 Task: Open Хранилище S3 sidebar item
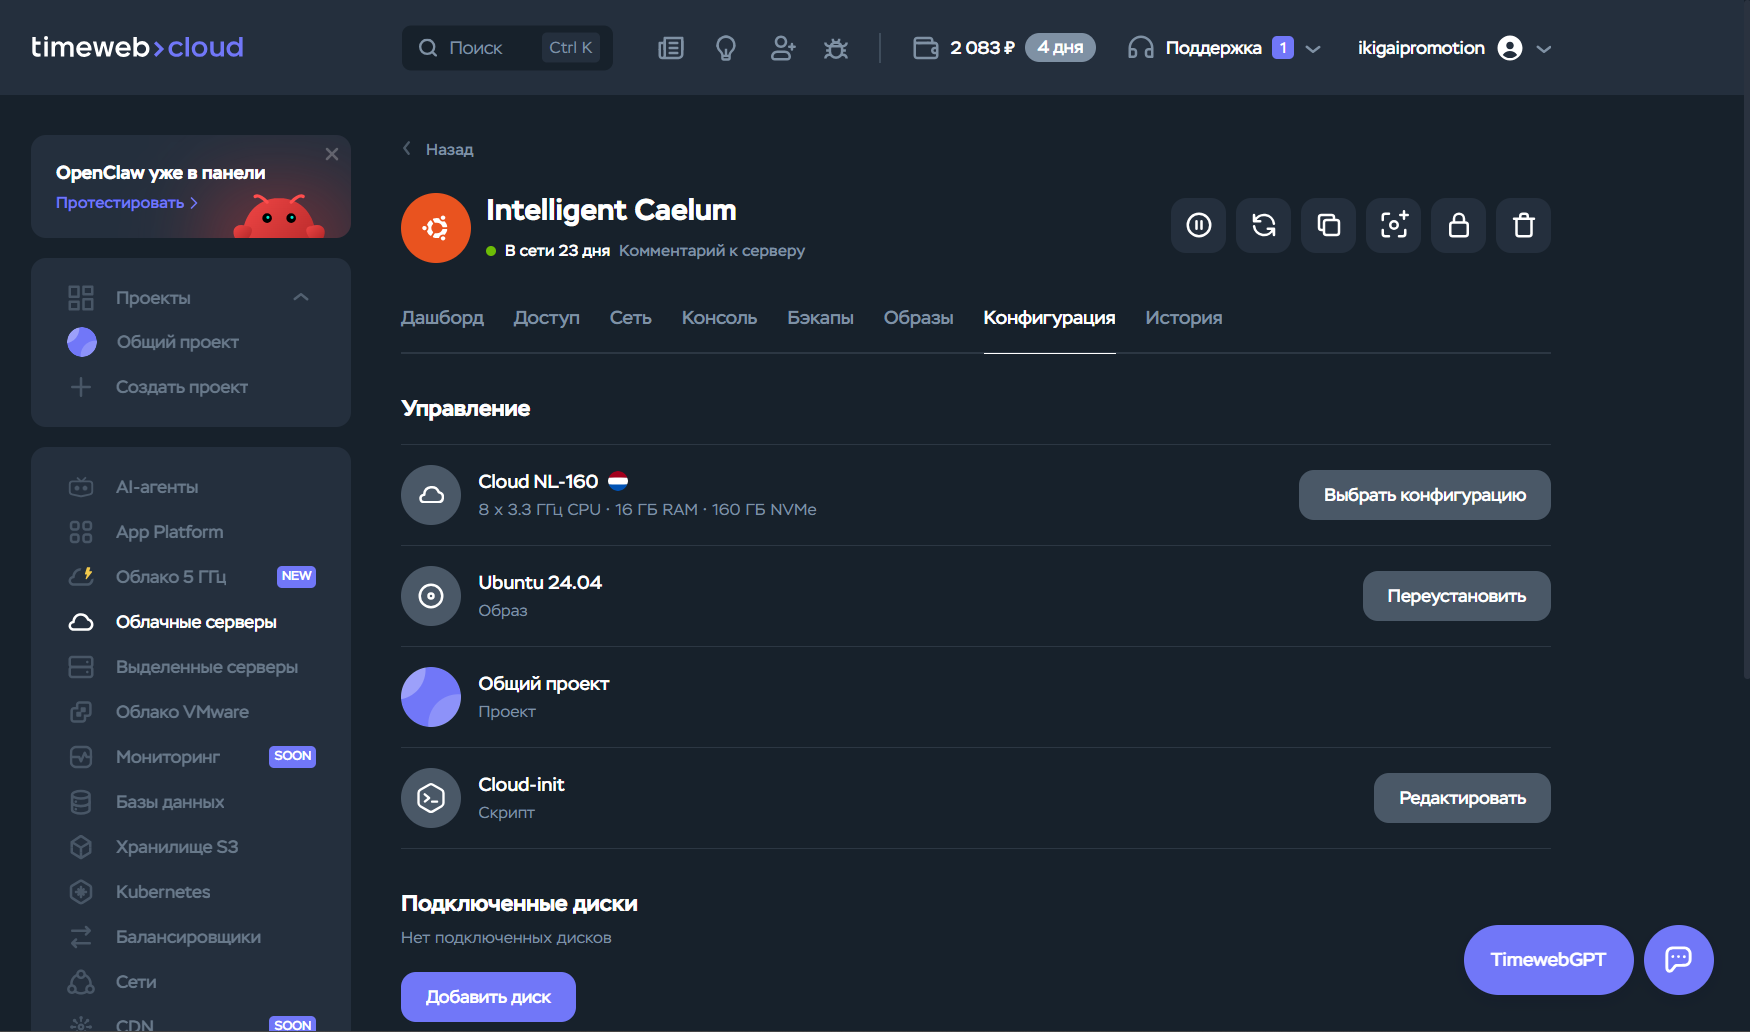point(176,847)
